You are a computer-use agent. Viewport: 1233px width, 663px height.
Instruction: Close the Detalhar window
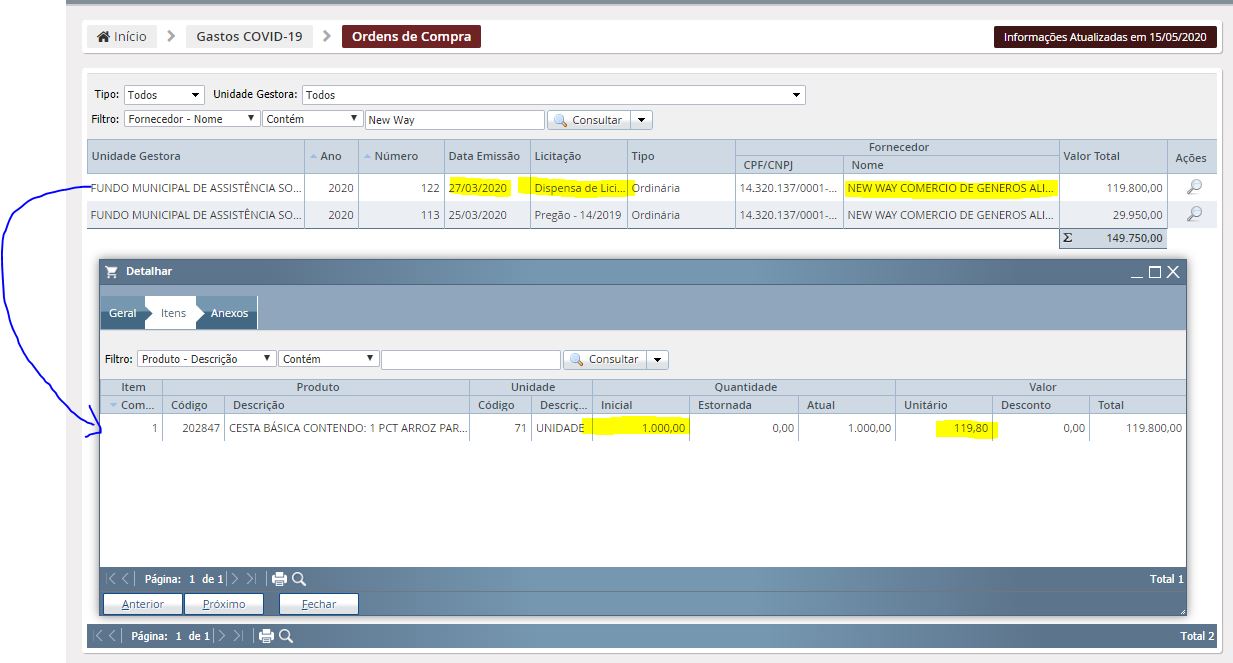point(1173,272)
